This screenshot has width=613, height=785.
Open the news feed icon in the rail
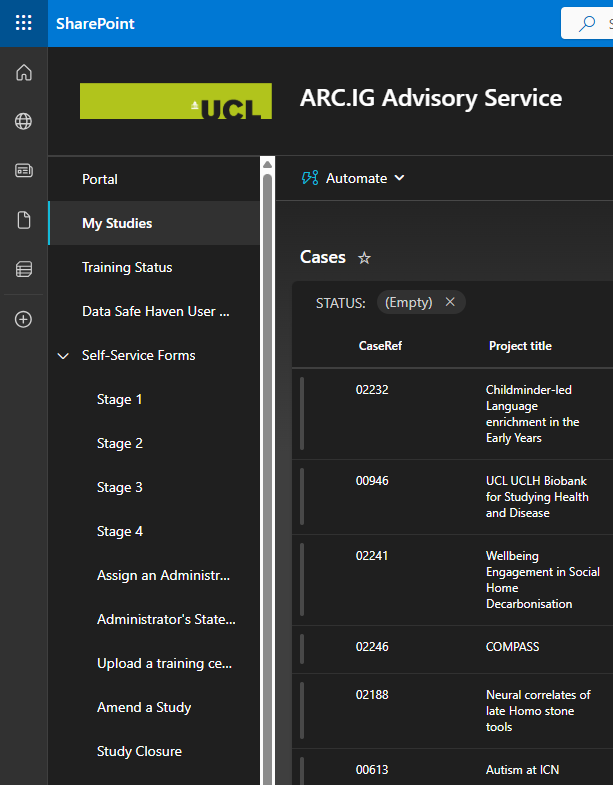tap(24, 170)
